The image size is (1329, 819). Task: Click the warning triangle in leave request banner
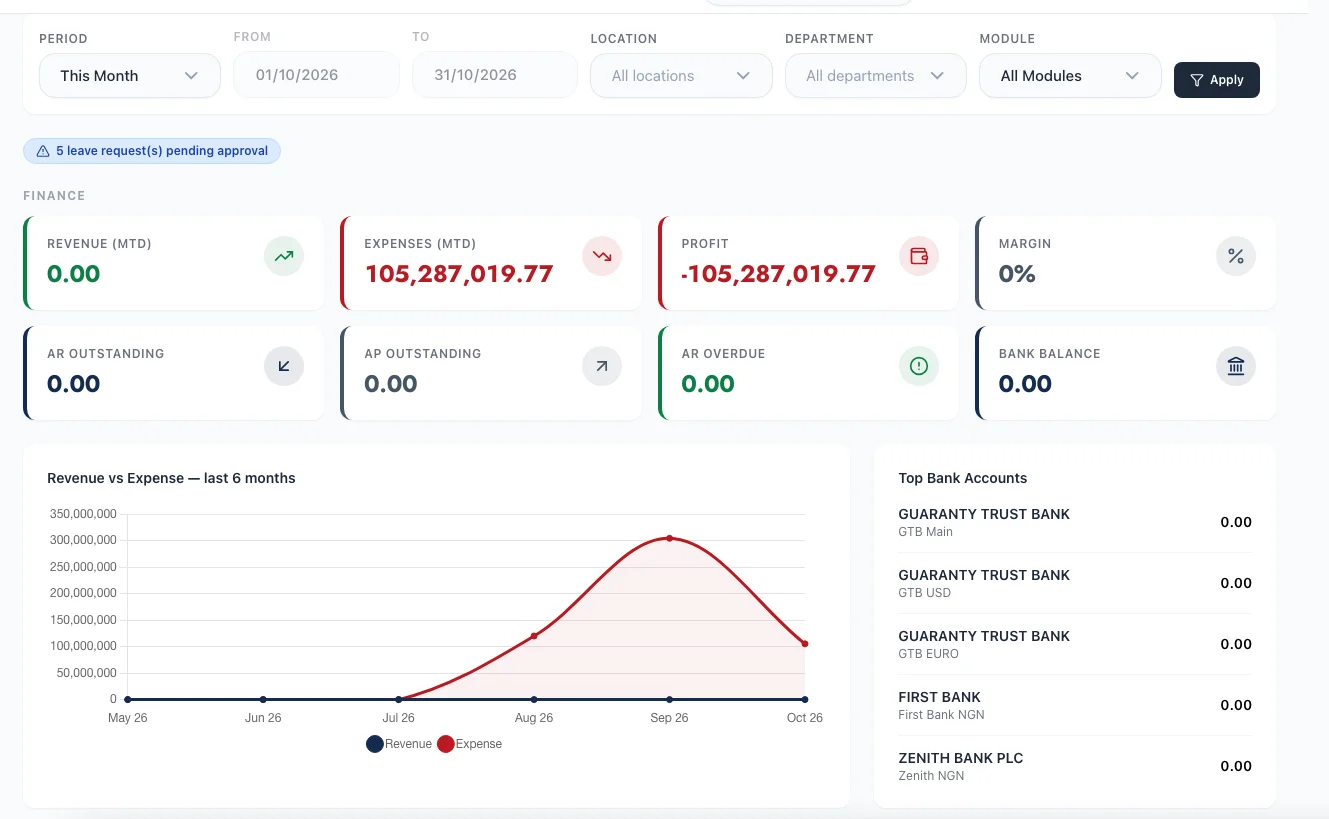click(x=43, y=151)
